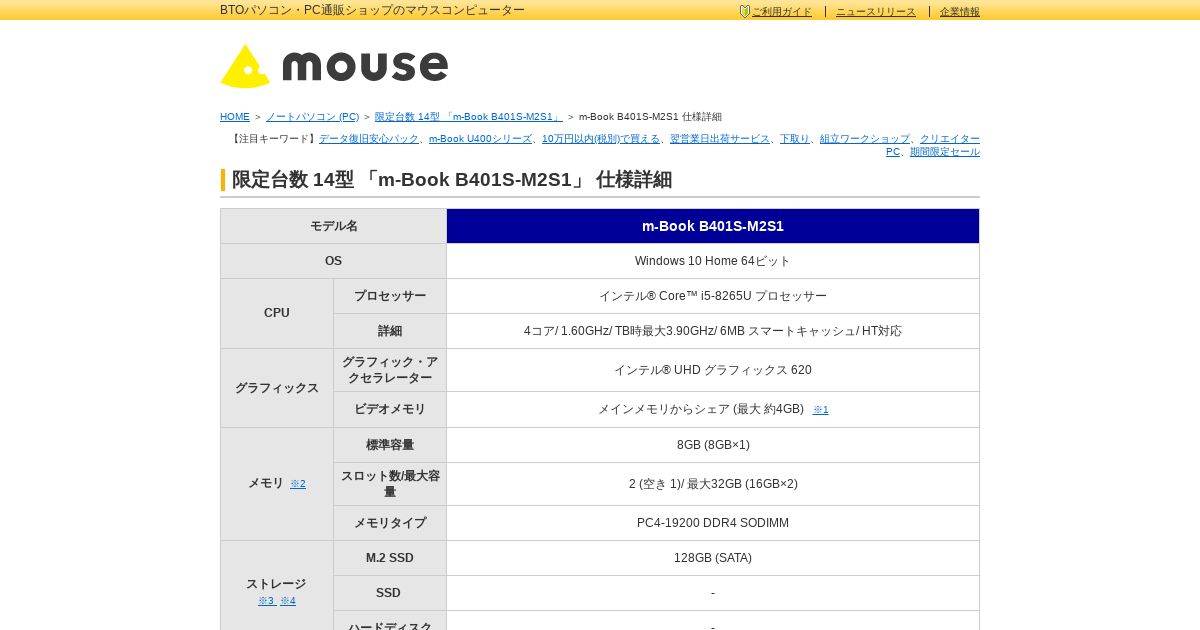Click BTOパソコン・PC通販ショップ tagline text
This screenshot has width=1200, height=630.
[372, 10]
